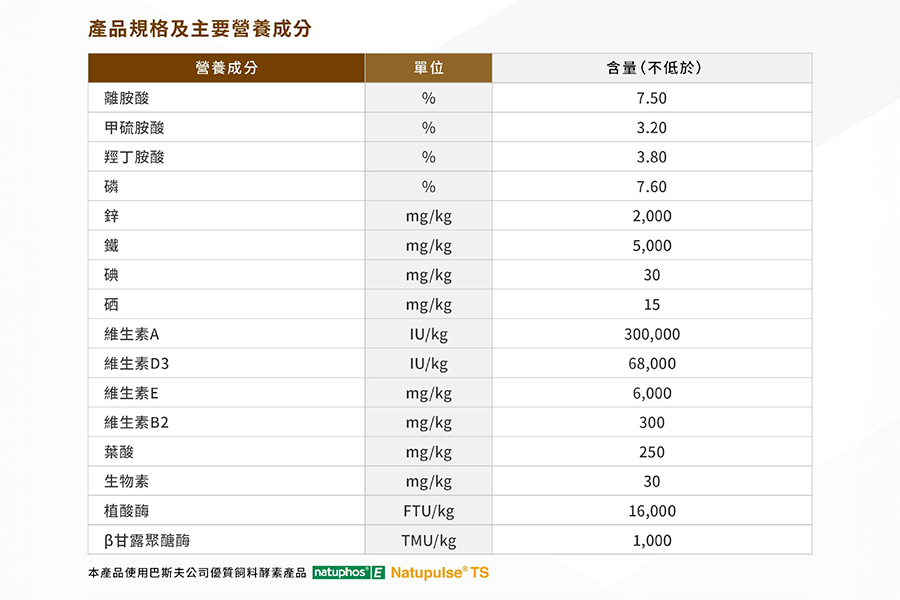Click the Natupulse TS logo
This screenshot has height=600, width=900.
440,573
